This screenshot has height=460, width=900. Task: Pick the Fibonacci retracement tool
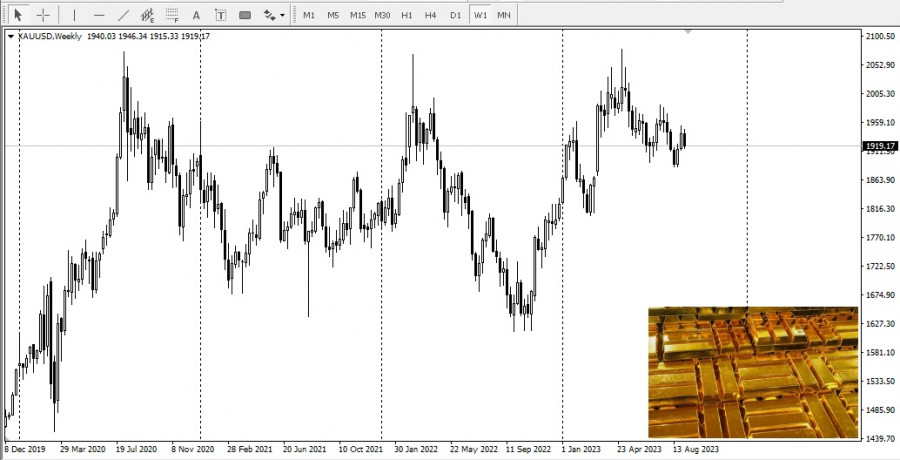[x=172, y=15]
